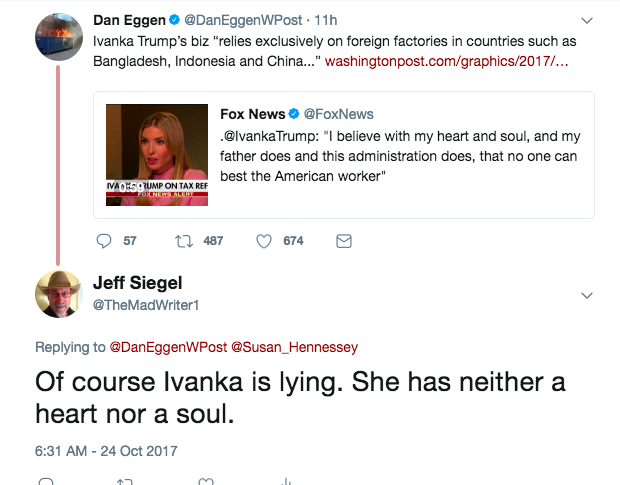Open the 6:31 AM - 24 Oct 2017 timestamp

[x=104, y=450]
